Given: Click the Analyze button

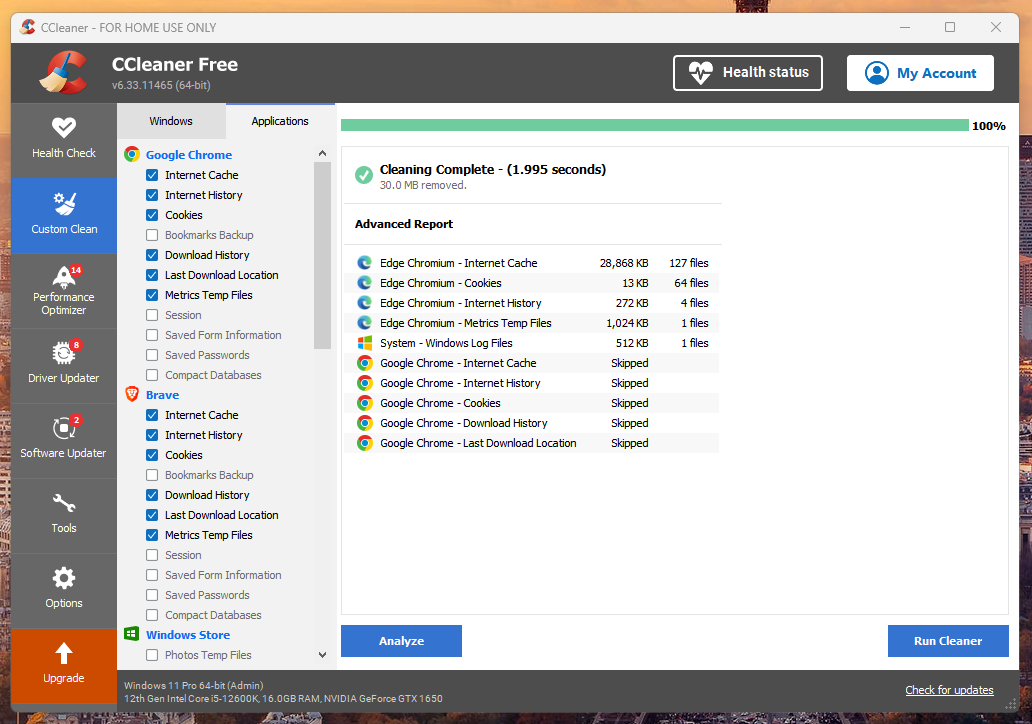Looking at the screenshot, I should coord(401,641).
